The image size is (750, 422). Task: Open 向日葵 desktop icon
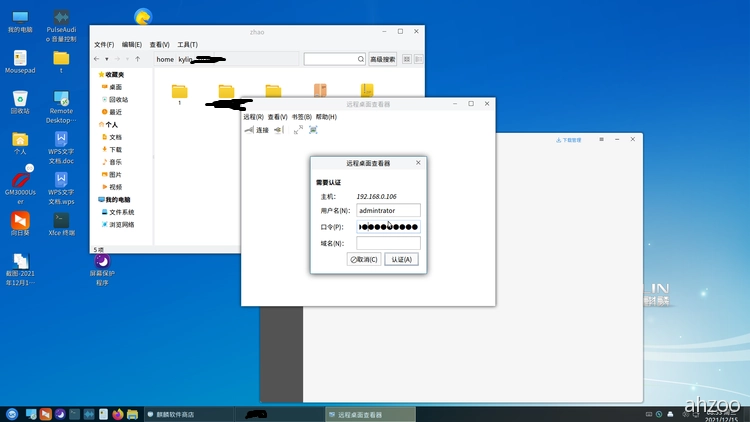click(20, 224)
